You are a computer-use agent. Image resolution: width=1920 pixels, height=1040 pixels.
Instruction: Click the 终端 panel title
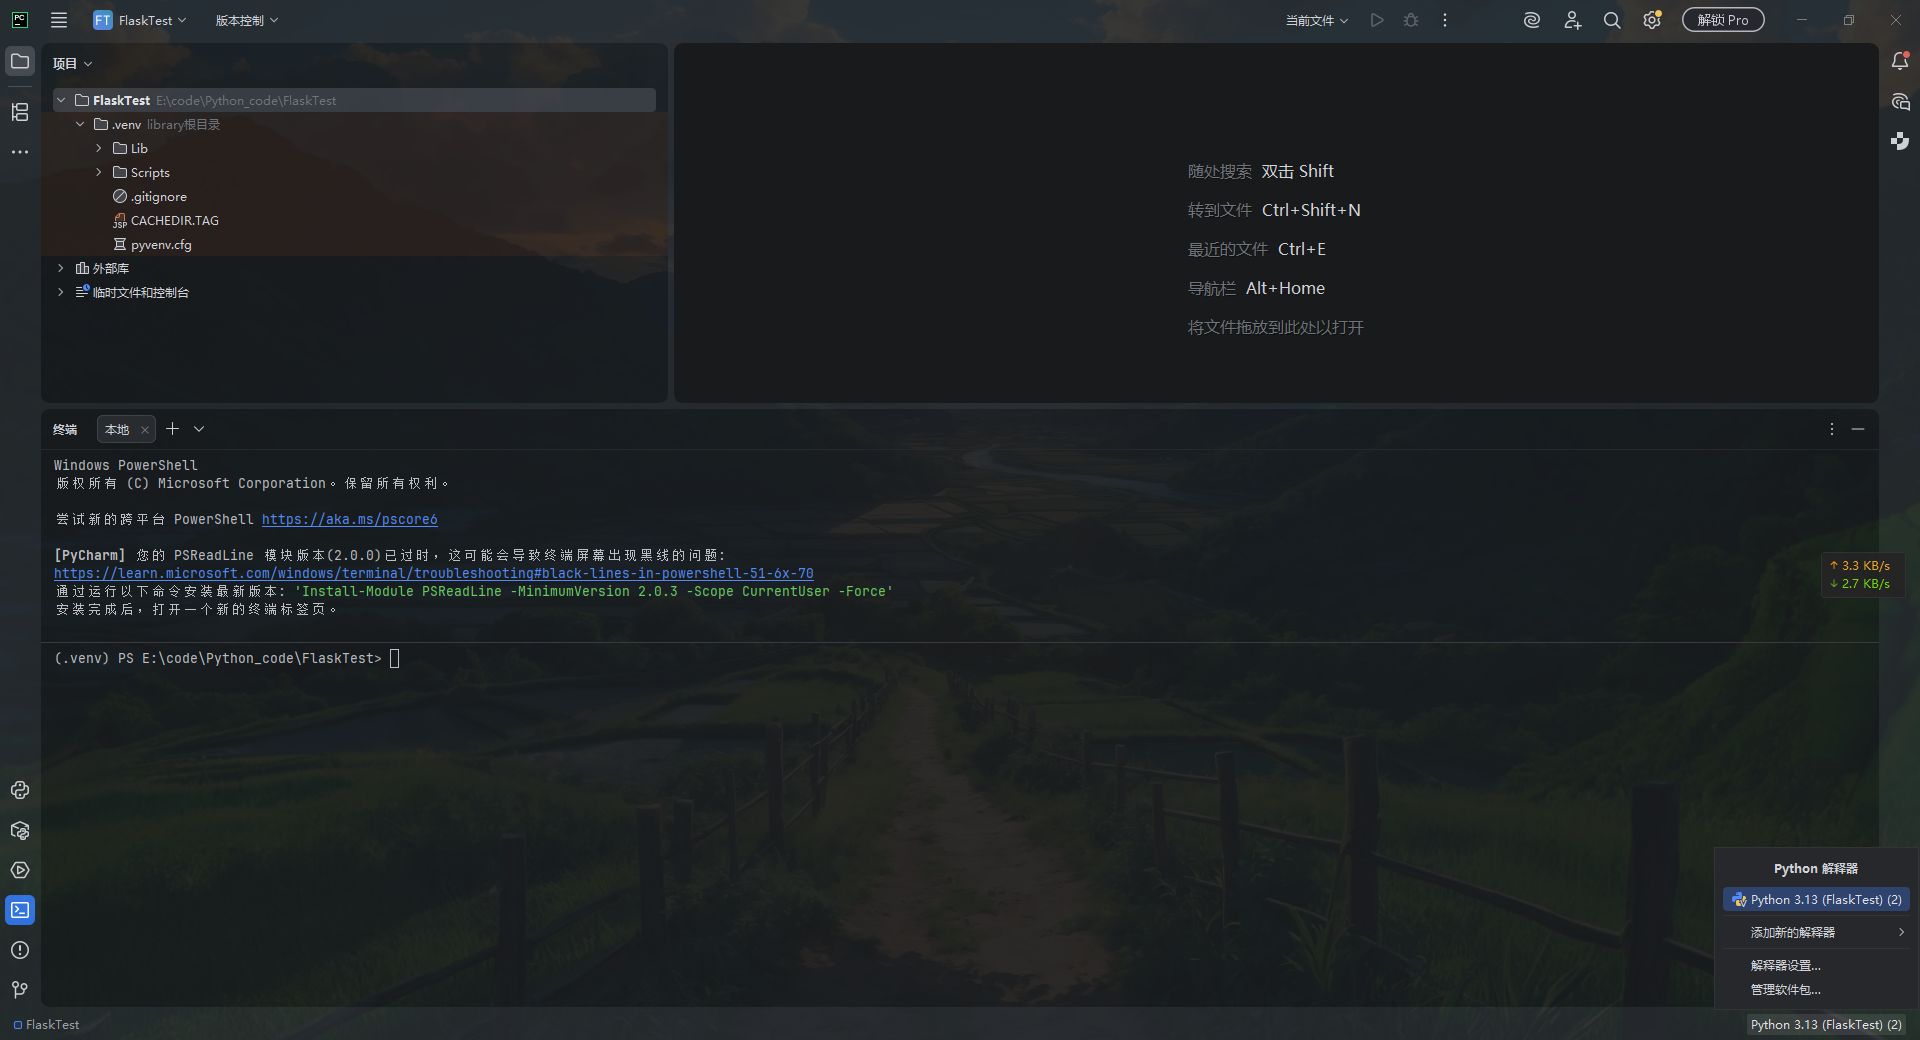point(65,430)
